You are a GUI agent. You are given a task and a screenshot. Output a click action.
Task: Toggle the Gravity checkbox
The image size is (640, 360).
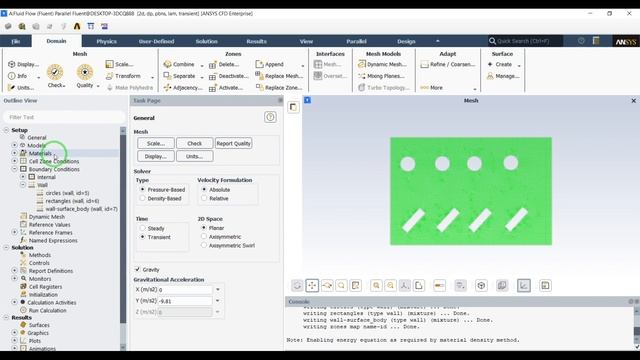pos(138,269)
